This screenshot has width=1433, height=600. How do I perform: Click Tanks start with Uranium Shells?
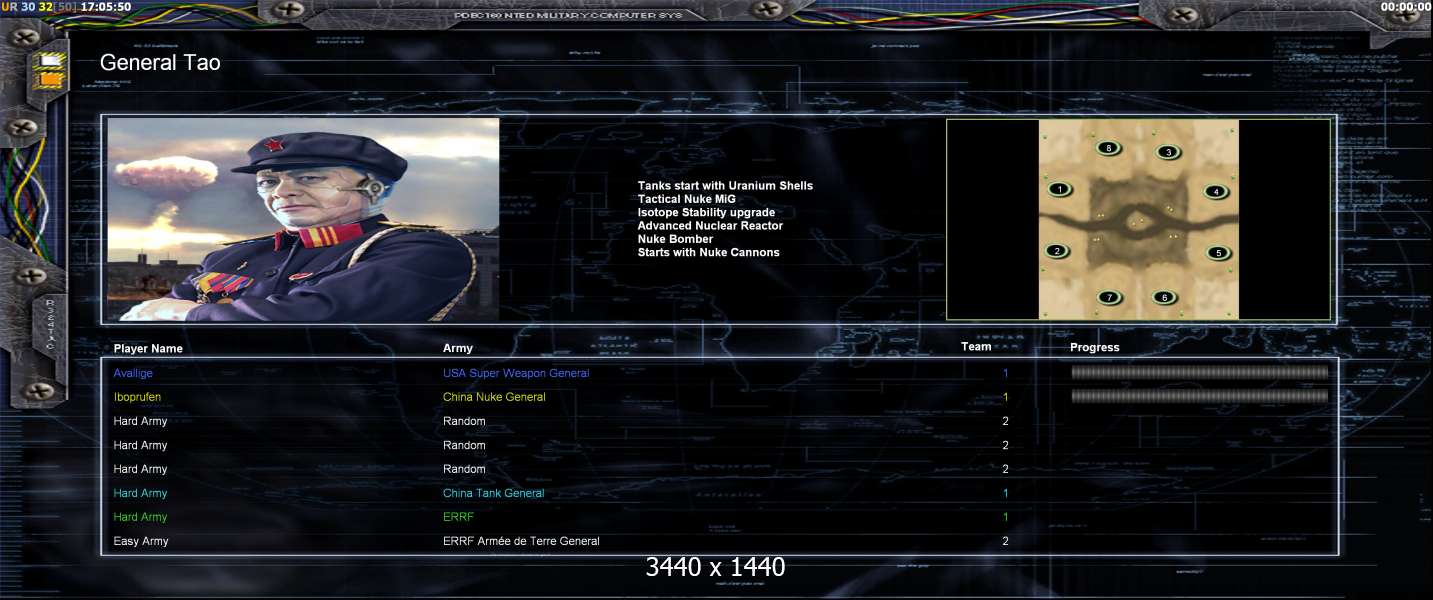tap(725, 186)
